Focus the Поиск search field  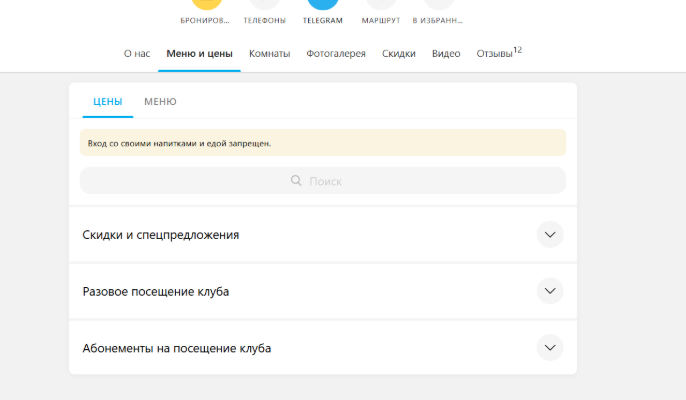click(323, 180)
